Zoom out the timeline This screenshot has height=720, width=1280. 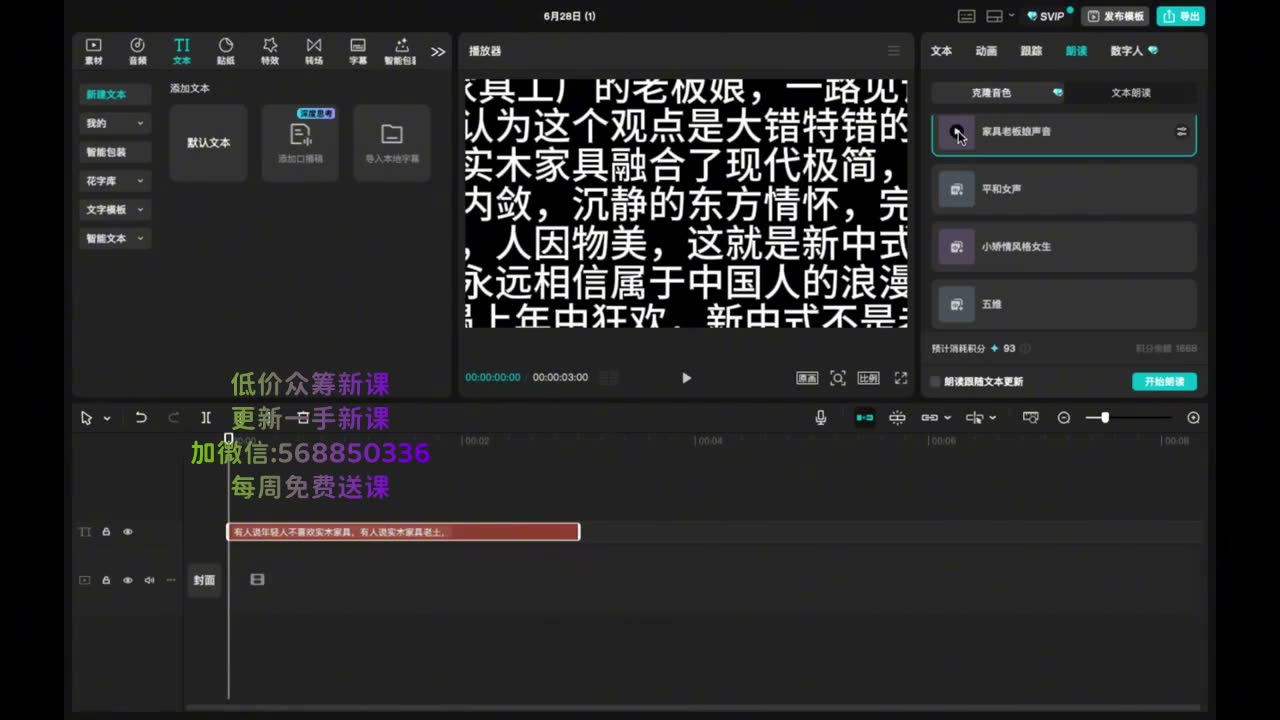tap(1064, 418)
